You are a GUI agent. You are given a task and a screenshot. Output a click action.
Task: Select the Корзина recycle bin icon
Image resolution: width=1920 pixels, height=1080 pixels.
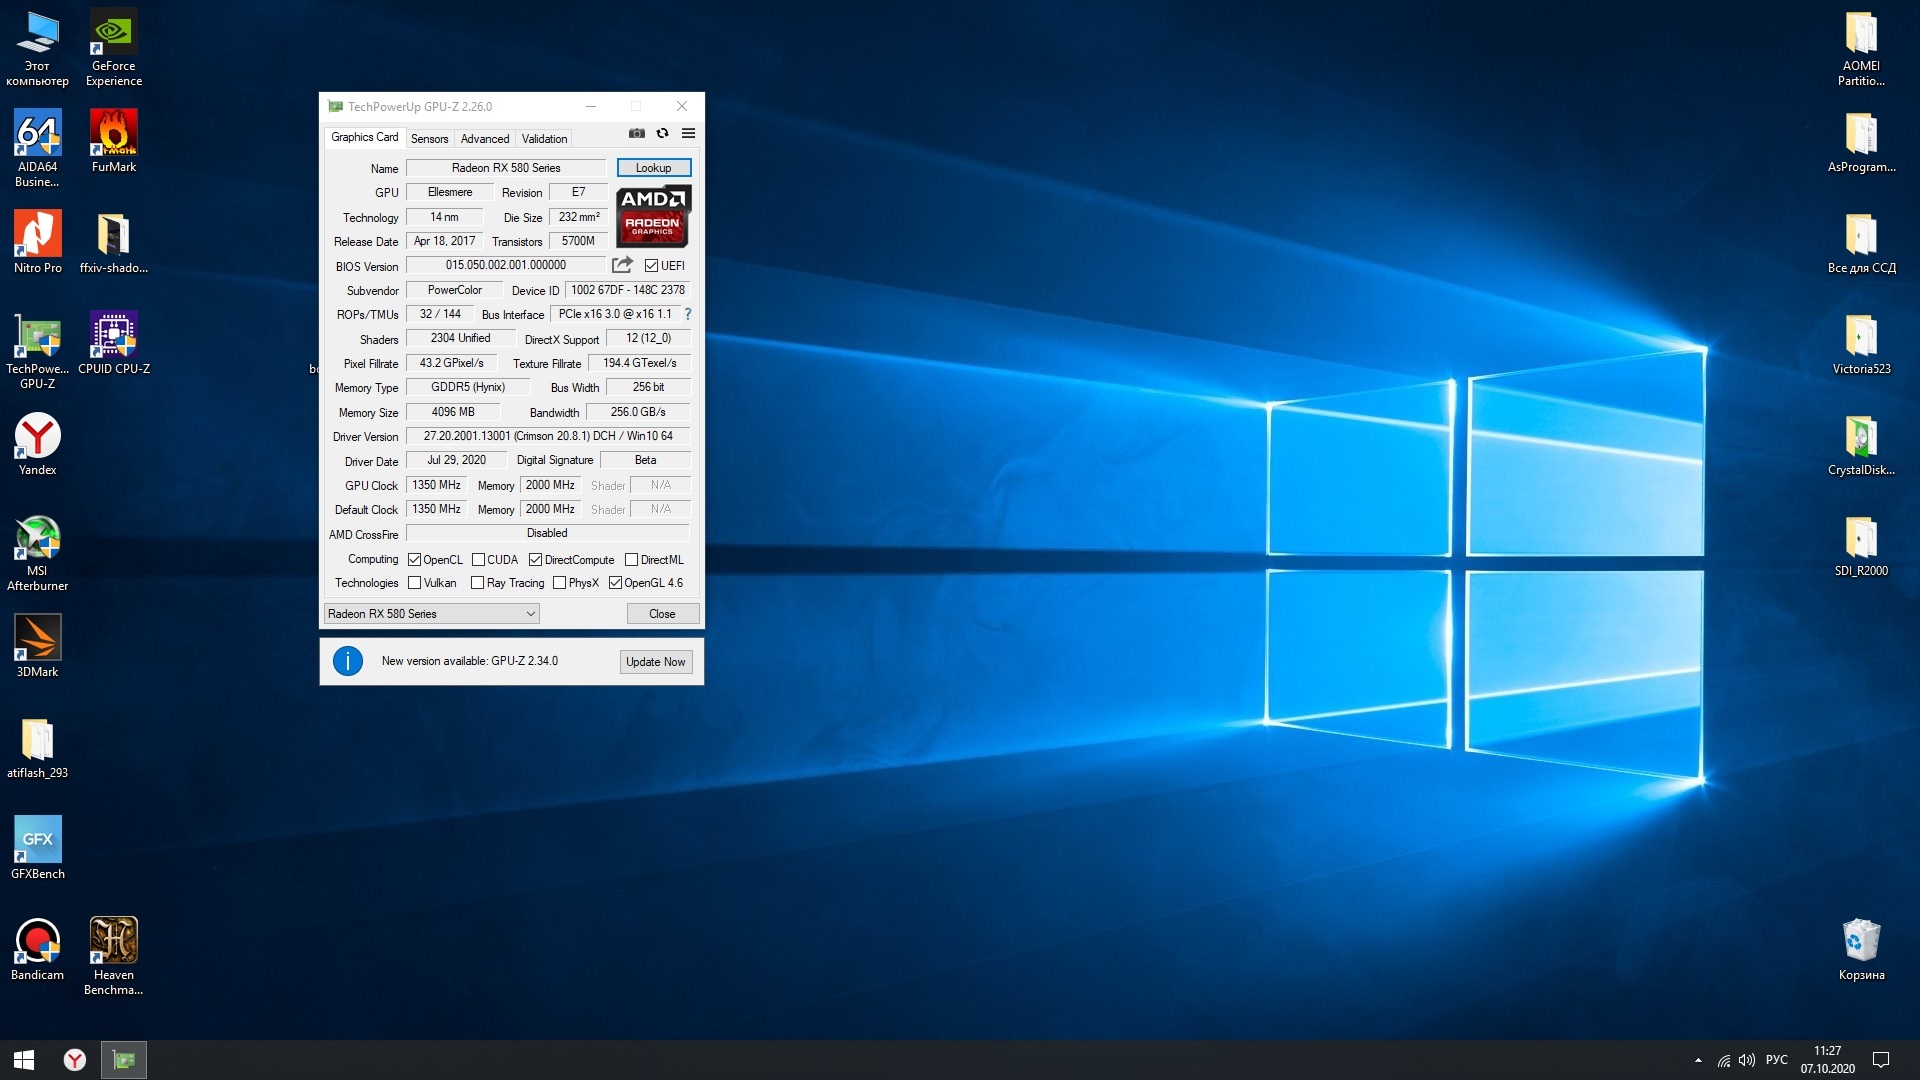[x=1861, y=949]
